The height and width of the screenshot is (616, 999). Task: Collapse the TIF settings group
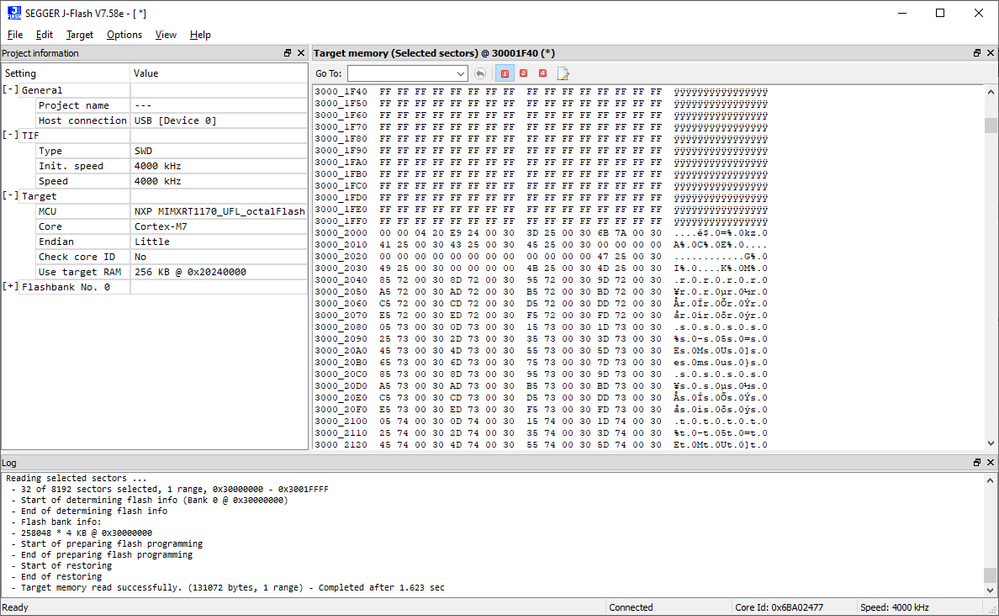10,135
